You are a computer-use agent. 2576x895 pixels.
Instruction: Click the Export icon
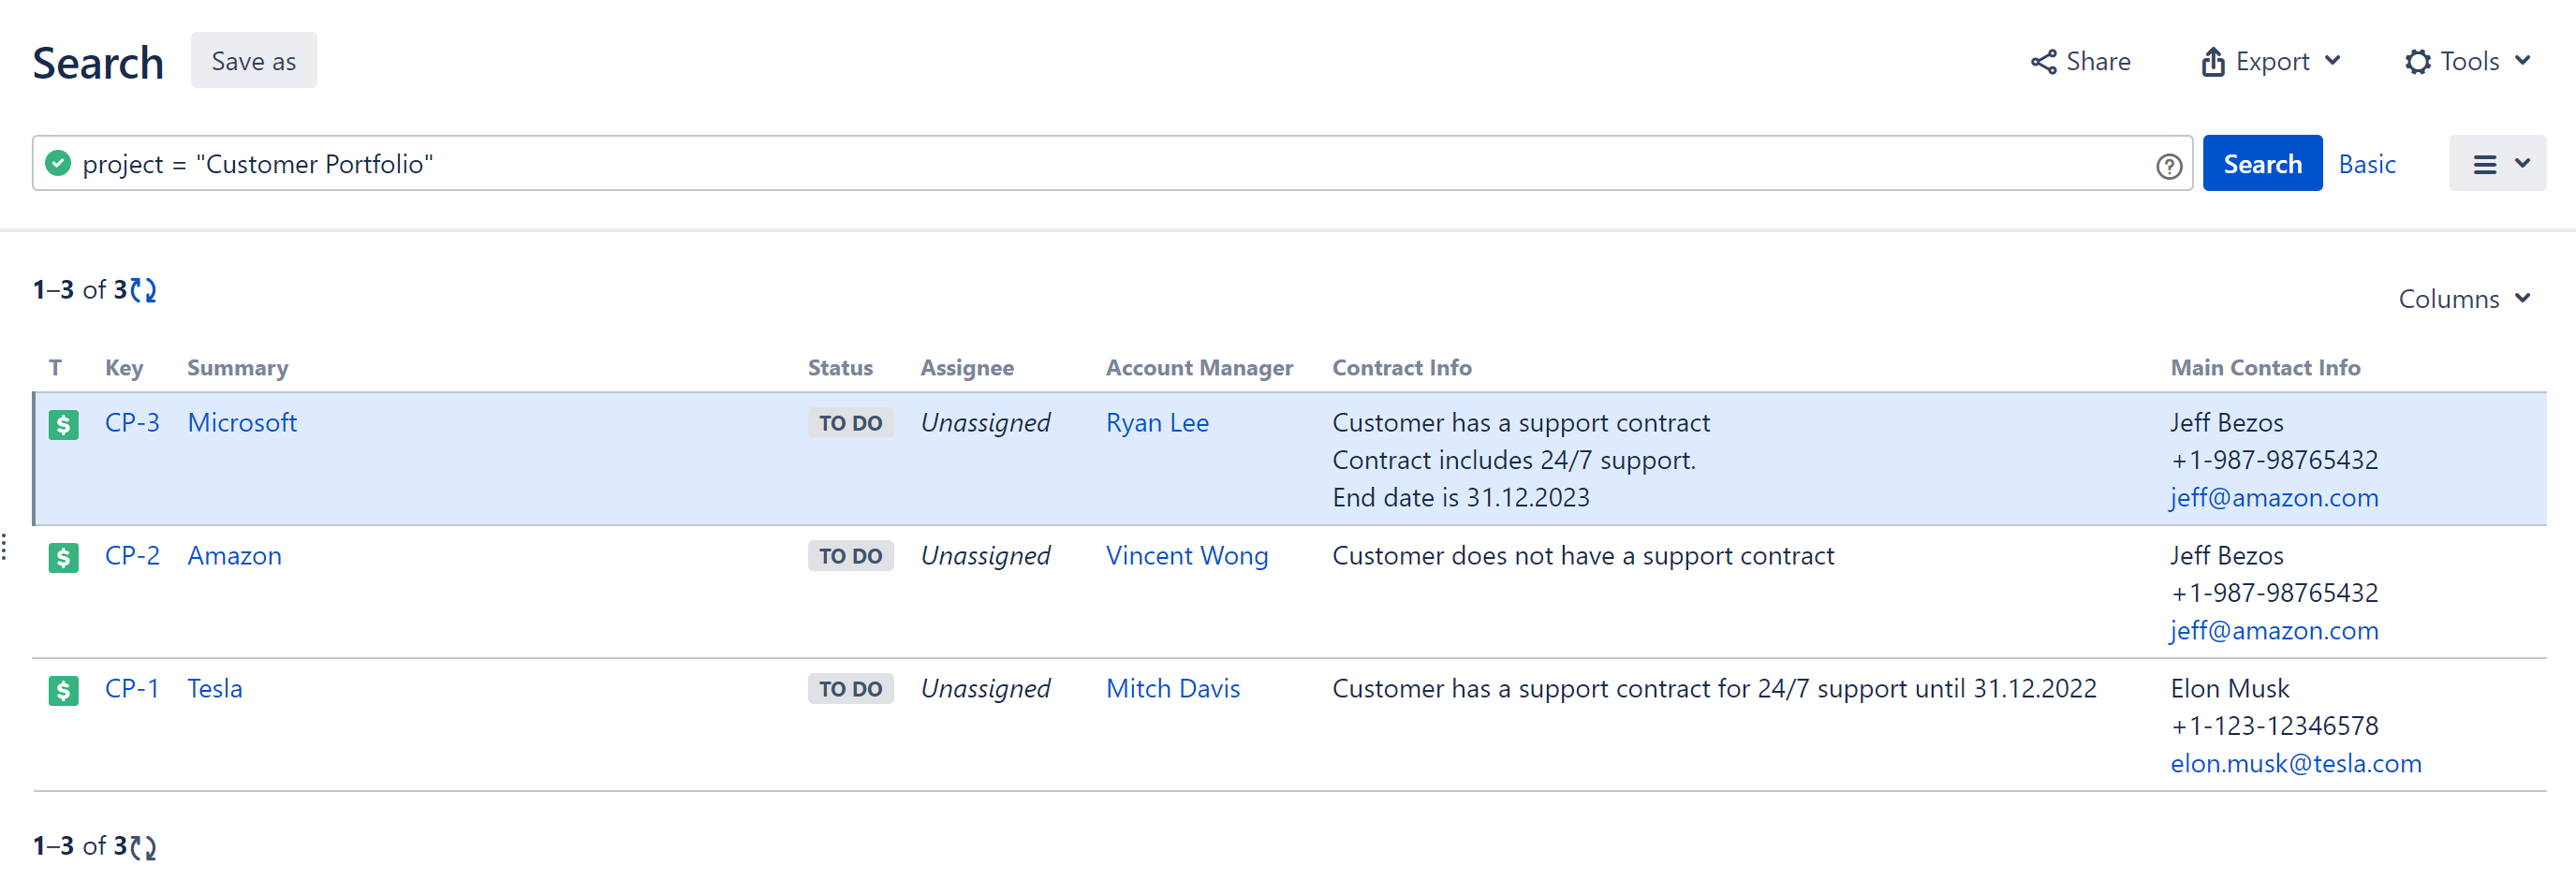[x=2213, y=60]
